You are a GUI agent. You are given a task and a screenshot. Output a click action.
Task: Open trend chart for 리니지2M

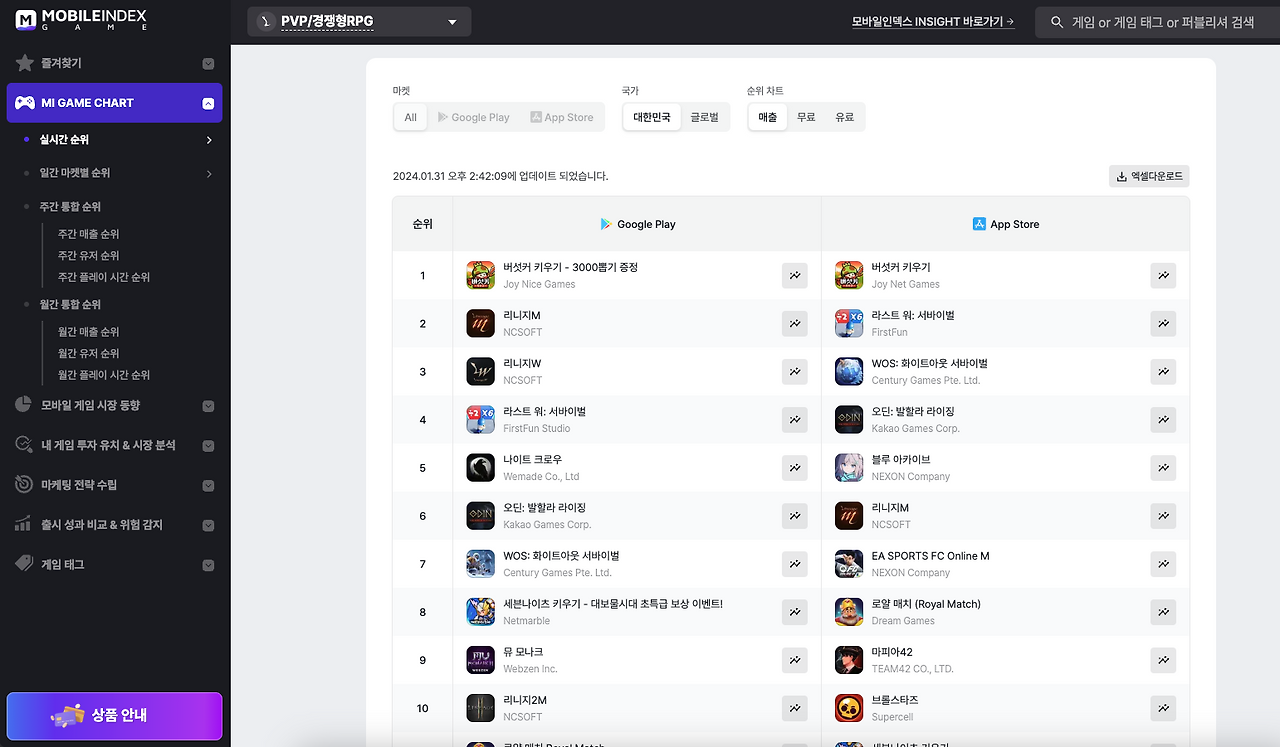[795, 708]
